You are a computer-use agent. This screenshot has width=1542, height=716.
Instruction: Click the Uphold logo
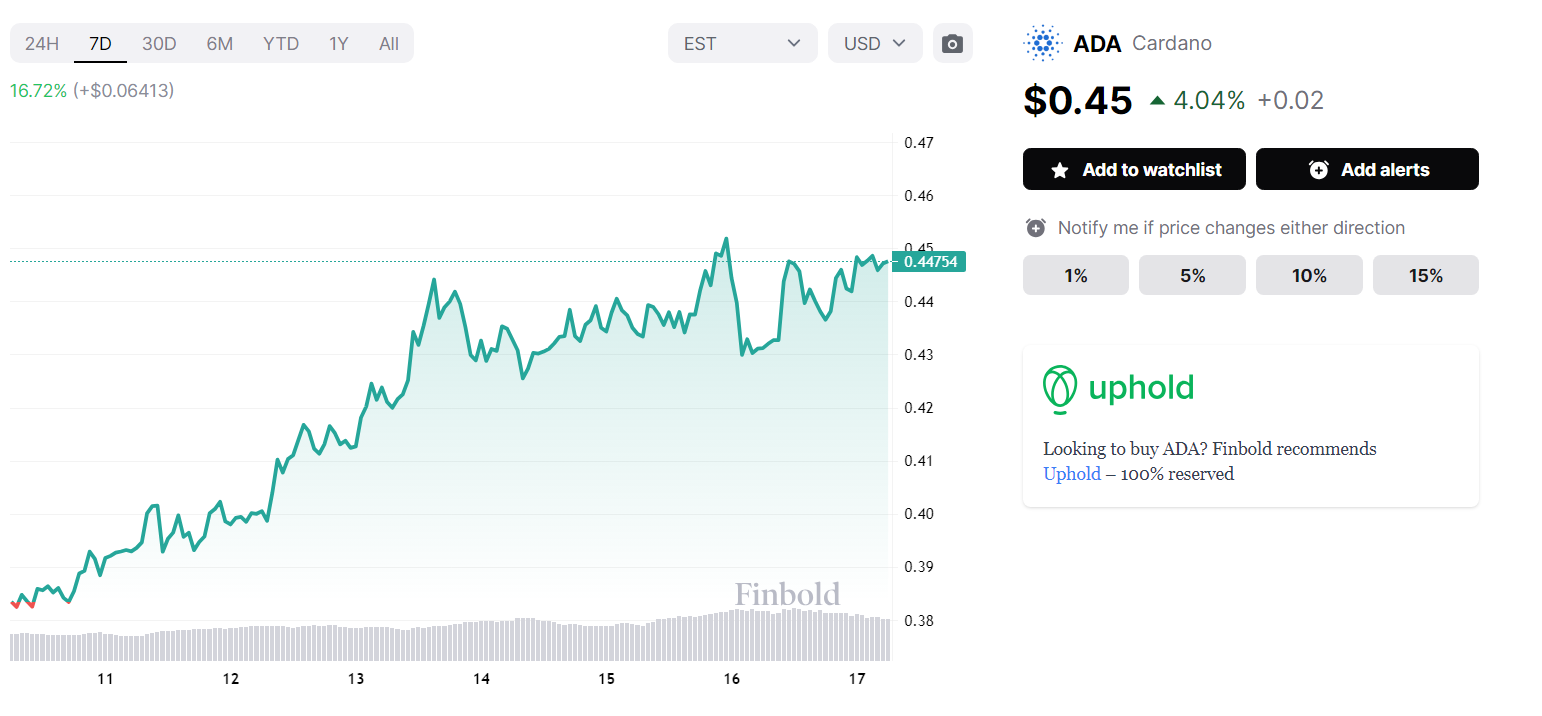[1118, 388]
